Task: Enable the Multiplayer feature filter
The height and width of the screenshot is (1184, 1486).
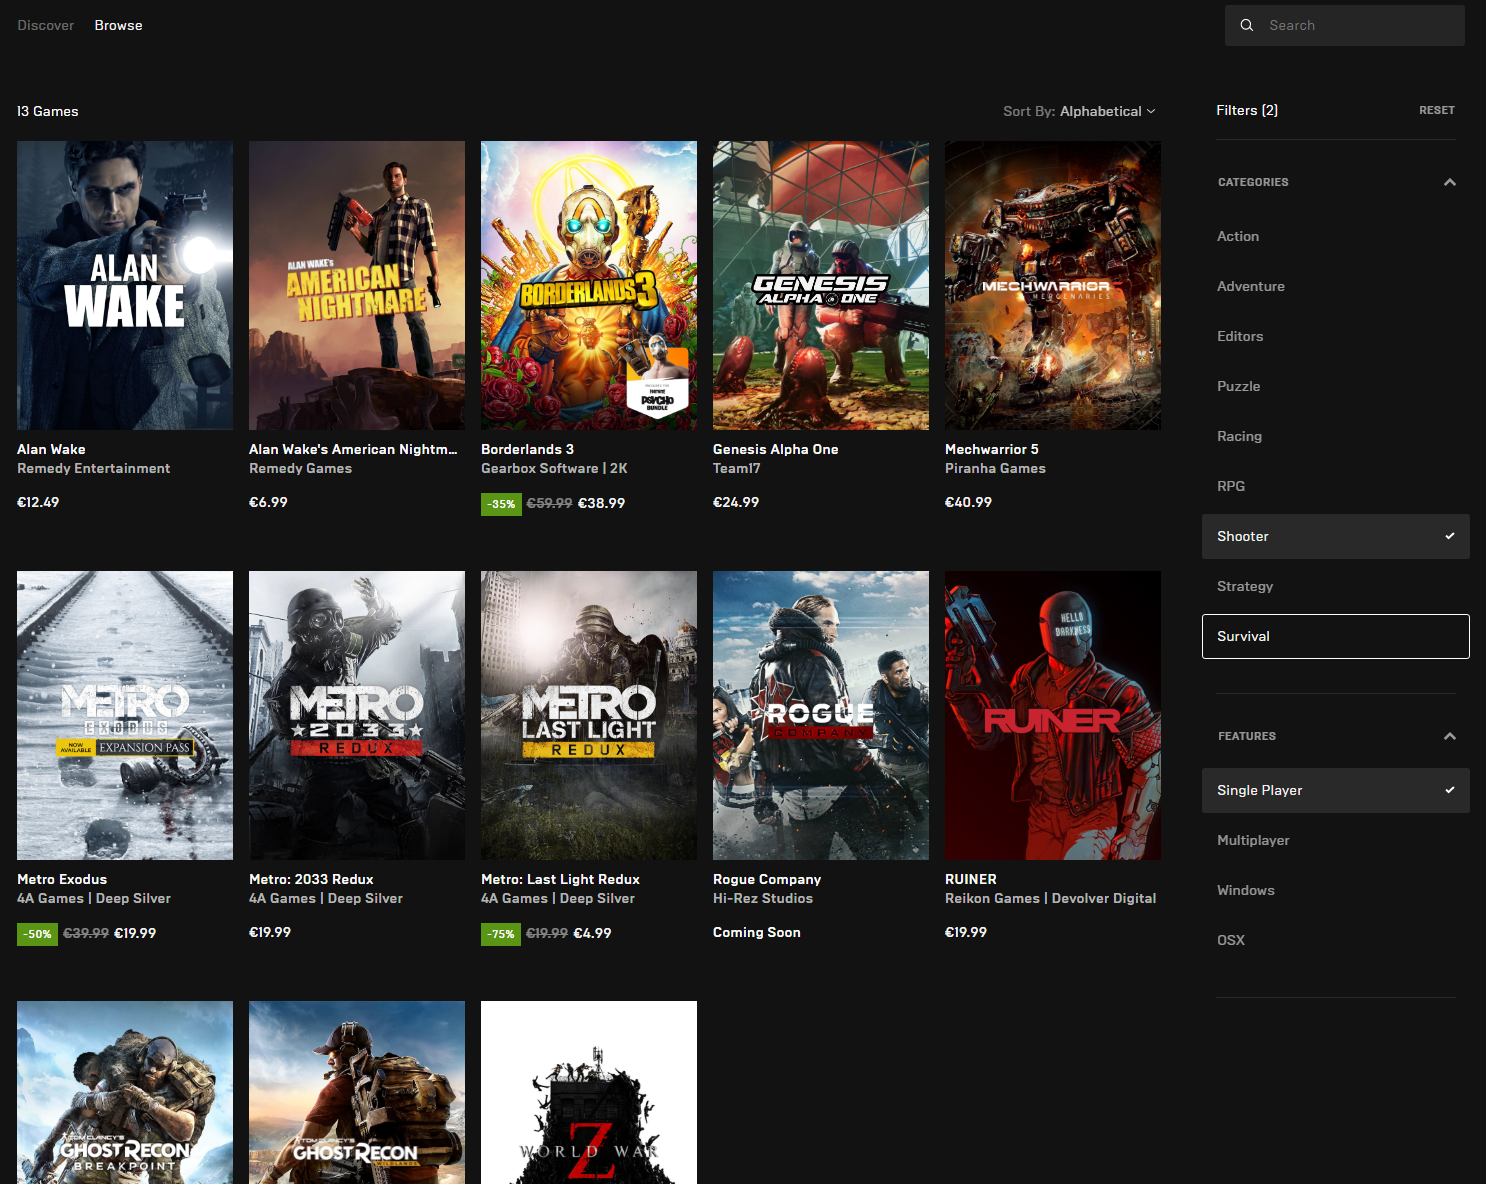Action: click(x=1336, y=840)
